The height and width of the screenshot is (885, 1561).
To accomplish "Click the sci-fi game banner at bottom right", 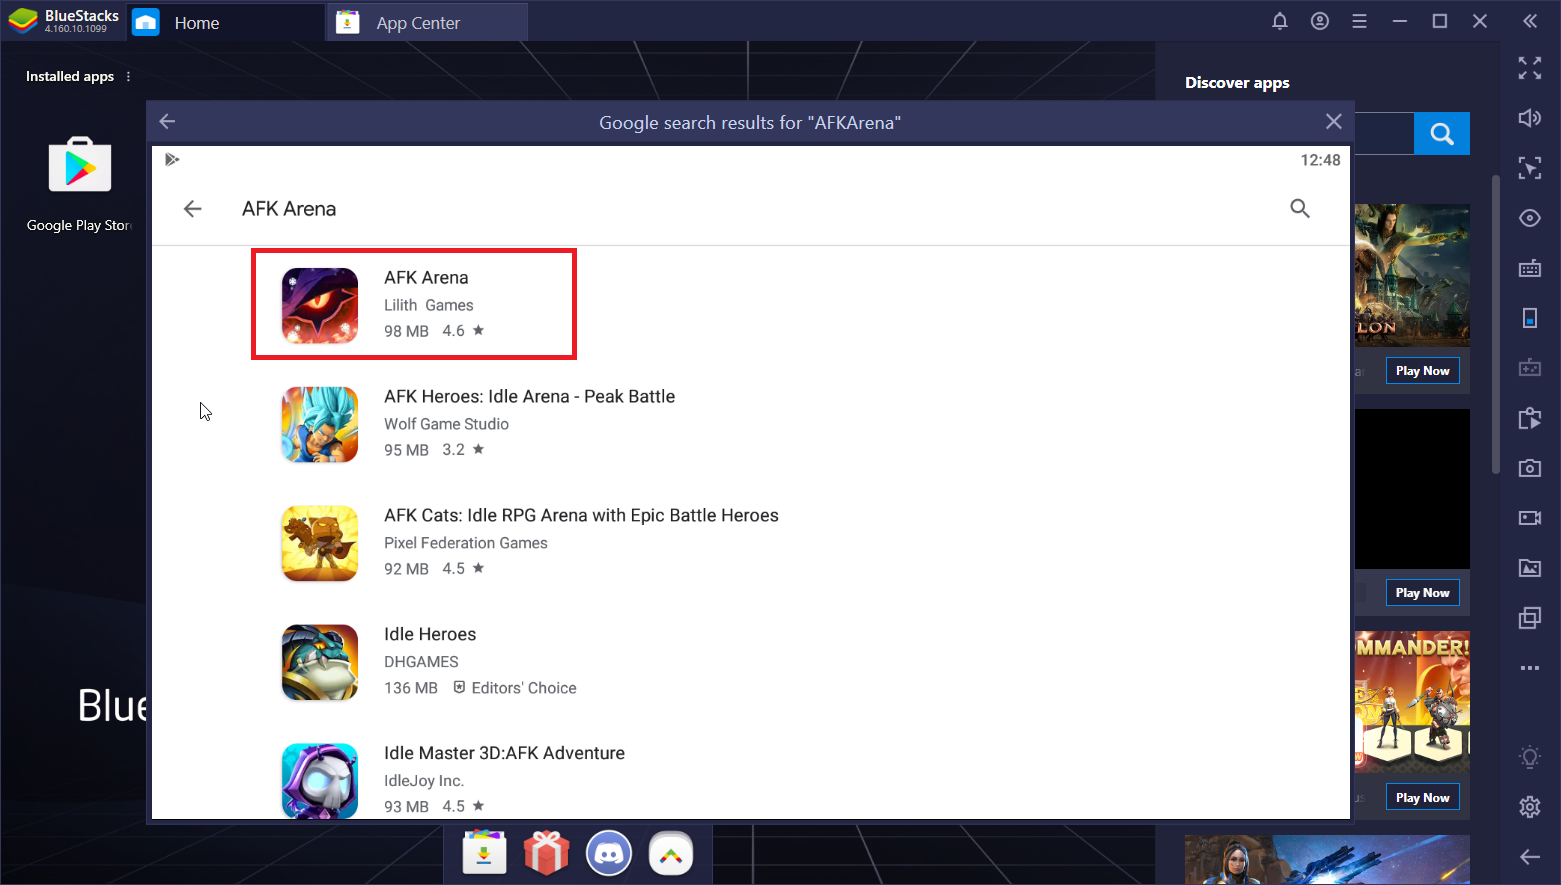I will click(1327, 860).
